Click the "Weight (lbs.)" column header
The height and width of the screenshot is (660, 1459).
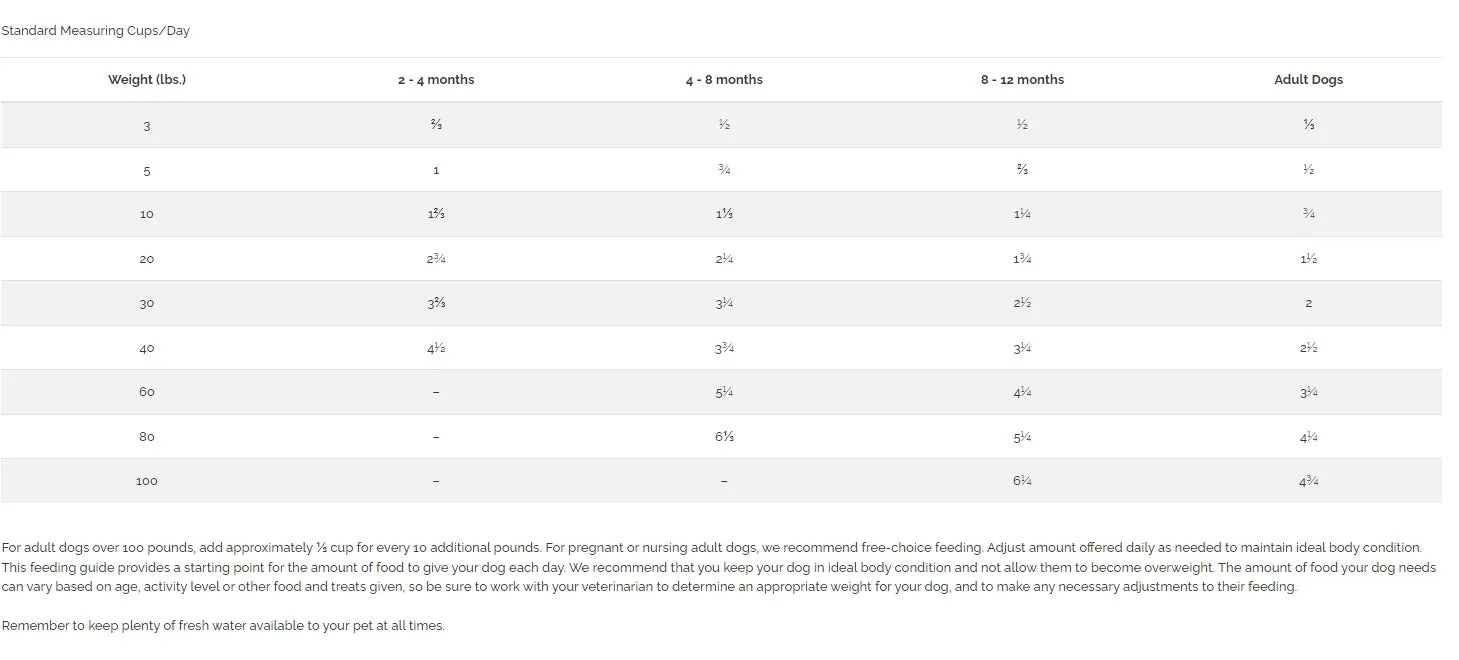click(147, 80)
